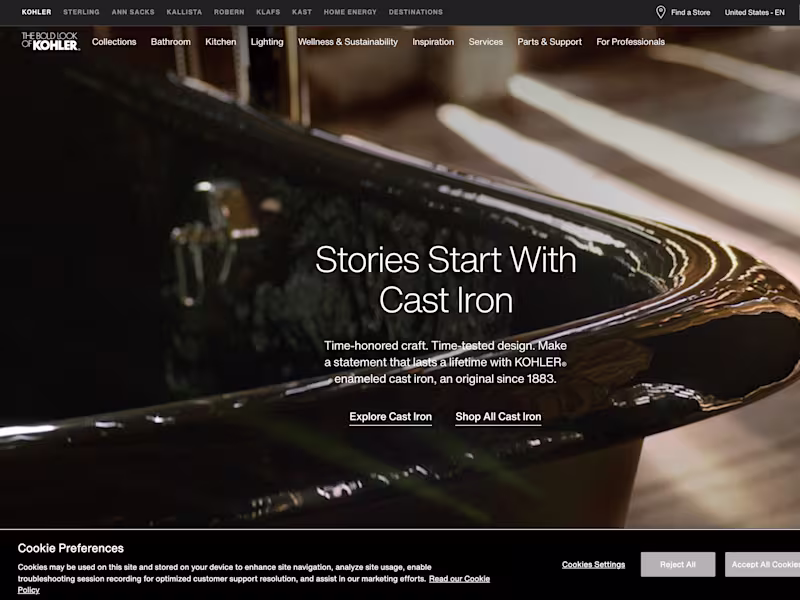Change region via United States - EN
800x600 pixels.
tap(755, 12)
